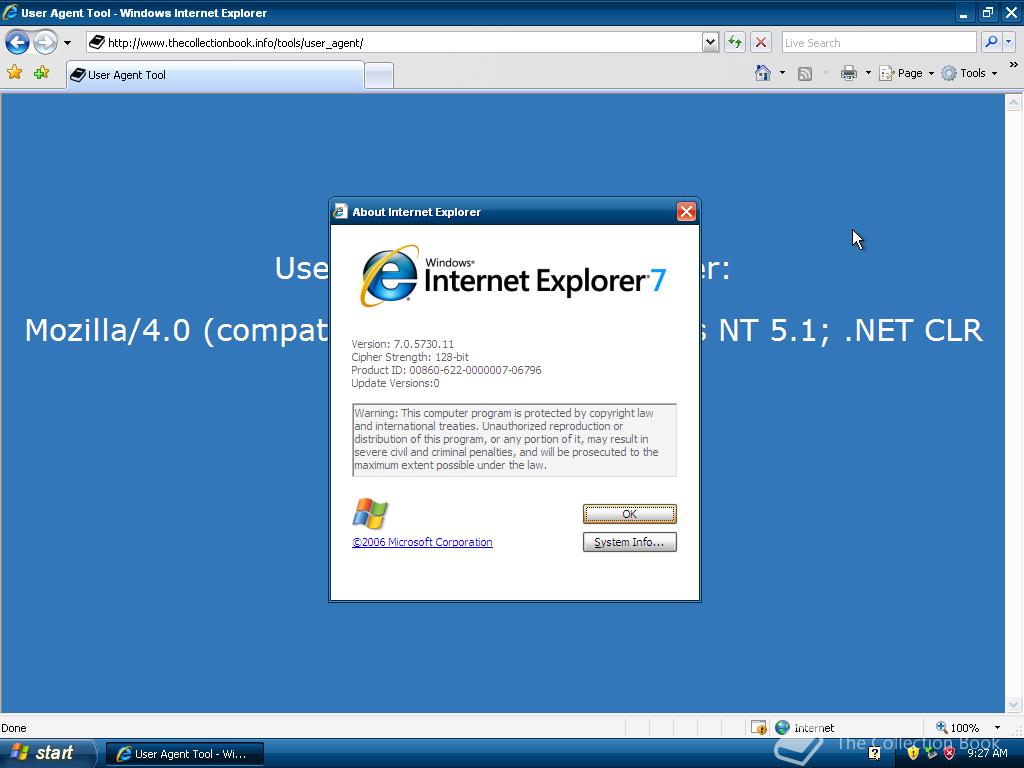1024x768 pixels.
Task: Click the copyright warning text box
Action: (x=514, y=440)
